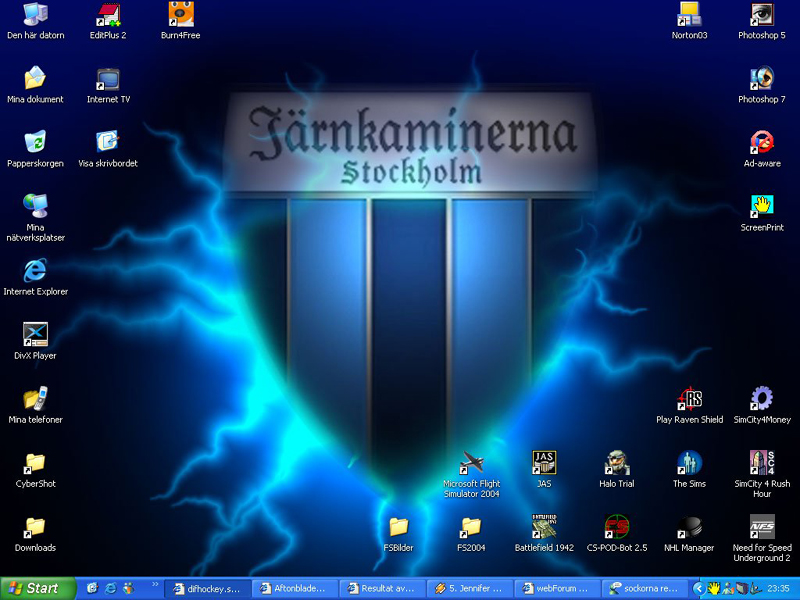This screenshot has width=800, height=600.
Task: Expand the quick launch overflow chevron
Action: [x=155, y=585]
